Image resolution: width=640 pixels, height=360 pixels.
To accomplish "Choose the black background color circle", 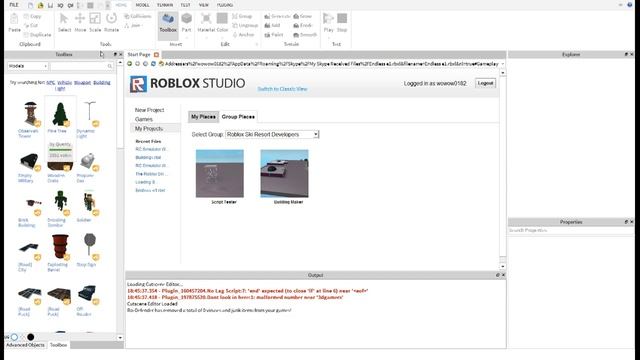I will pos(31,337).
